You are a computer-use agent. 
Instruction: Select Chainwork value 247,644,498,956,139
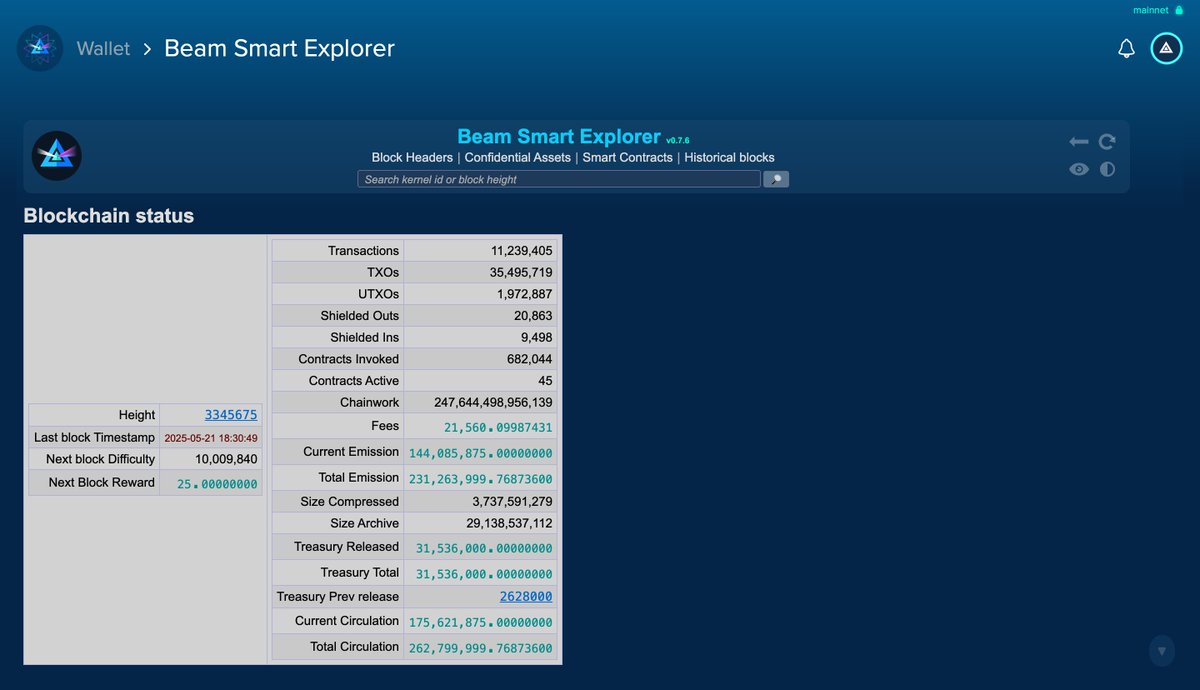493,402
